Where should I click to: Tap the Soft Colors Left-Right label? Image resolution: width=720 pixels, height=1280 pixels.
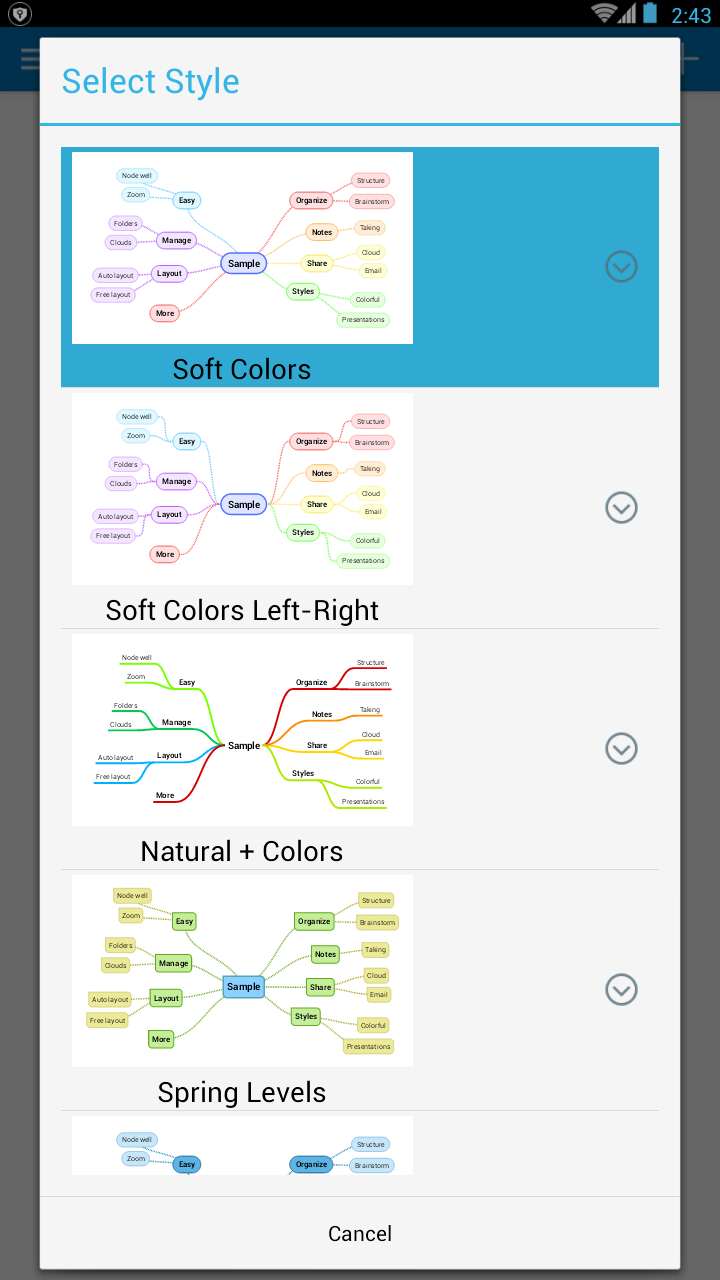(242, 610)
